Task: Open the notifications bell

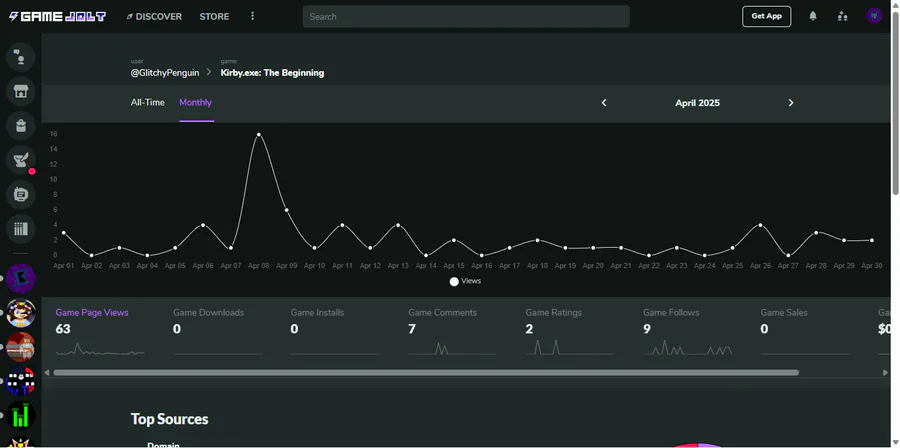Action: click(813, 16)
